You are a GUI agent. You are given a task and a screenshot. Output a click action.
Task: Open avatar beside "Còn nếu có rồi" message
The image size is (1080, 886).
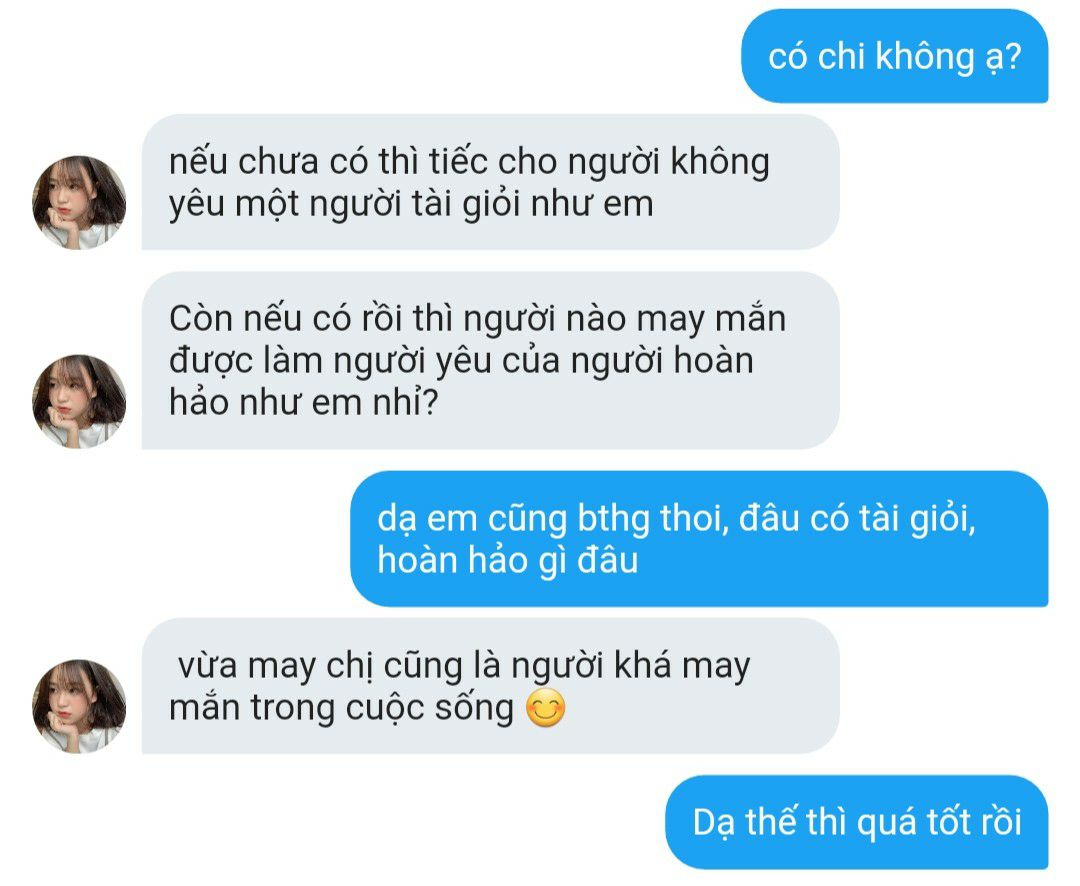79,402
